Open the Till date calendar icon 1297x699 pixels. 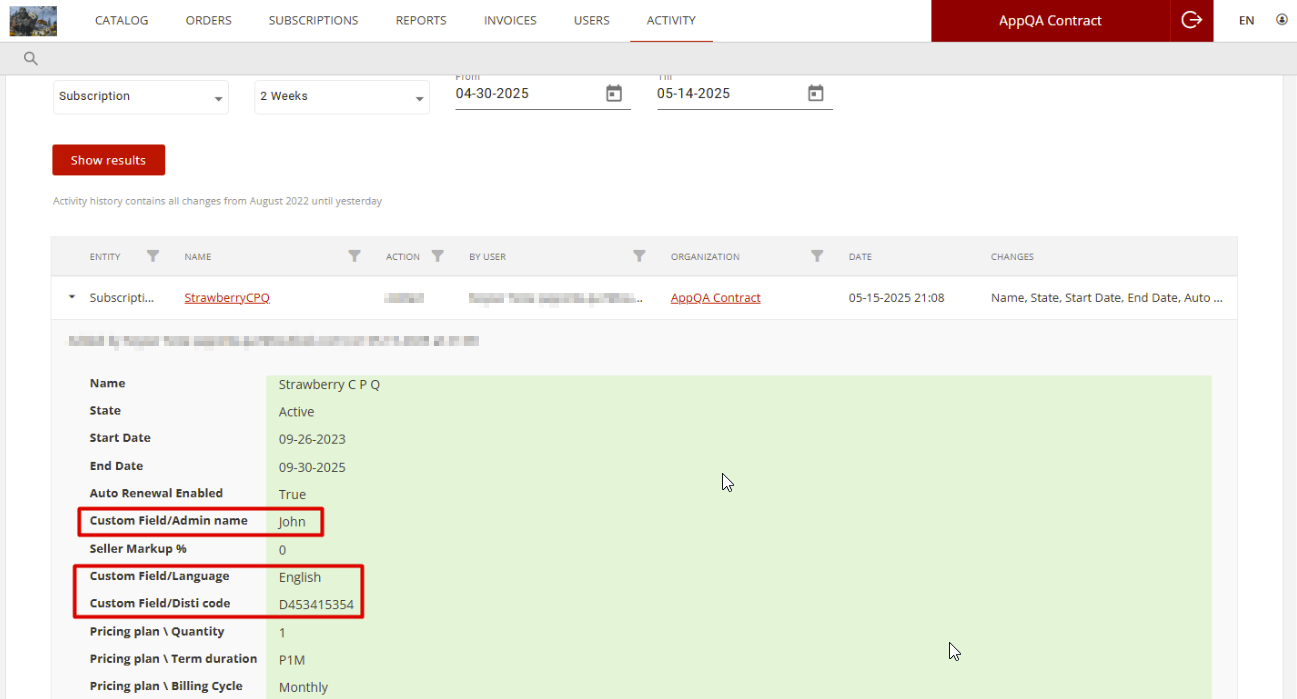pos(816,93)
